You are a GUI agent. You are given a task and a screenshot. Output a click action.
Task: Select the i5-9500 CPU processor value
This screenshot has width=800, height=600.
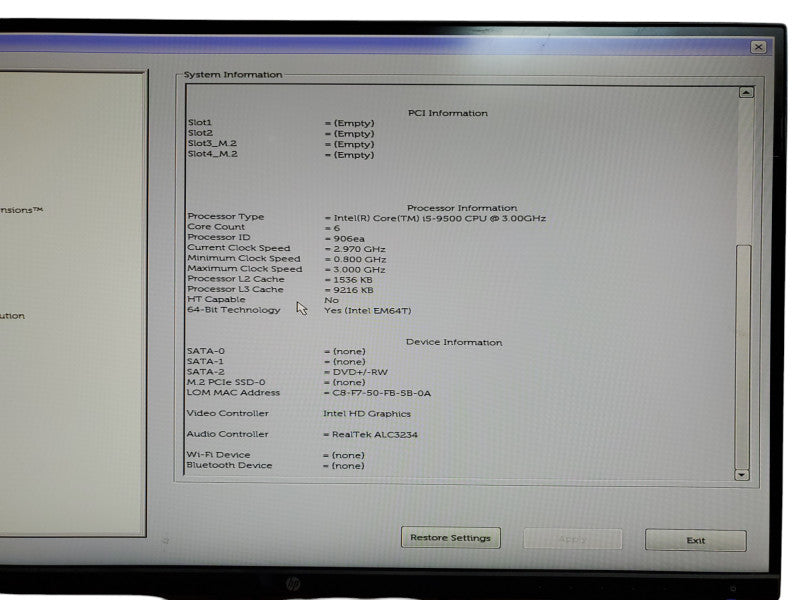[439, 218]
